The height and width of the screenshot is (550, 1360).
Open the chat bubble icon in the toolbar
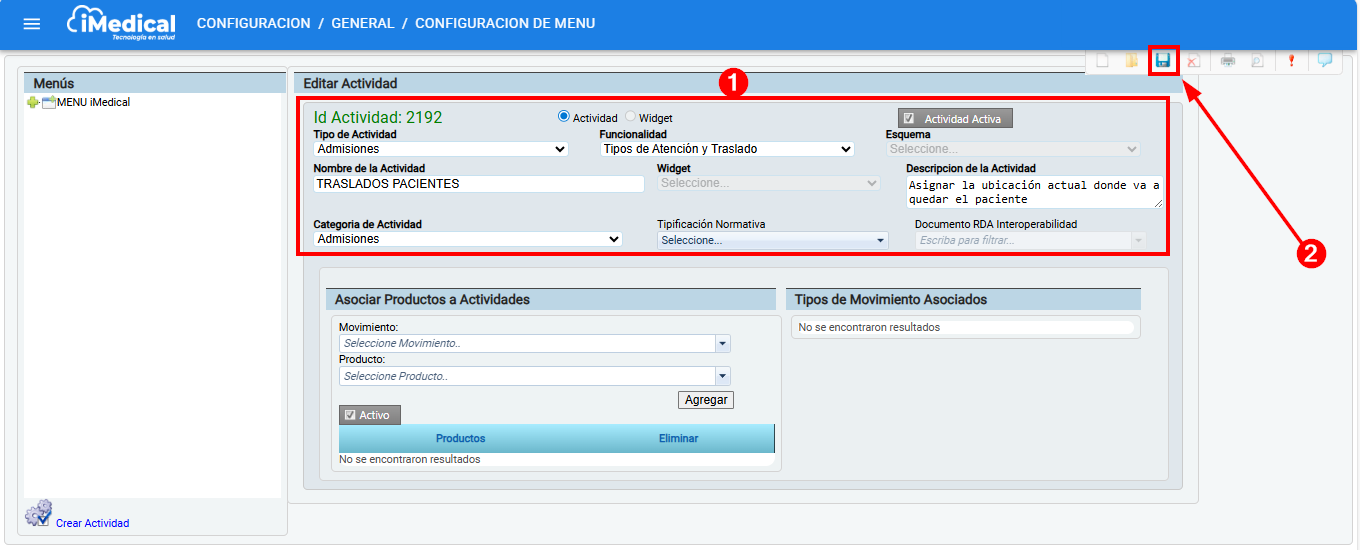(x=1325, y=60)
